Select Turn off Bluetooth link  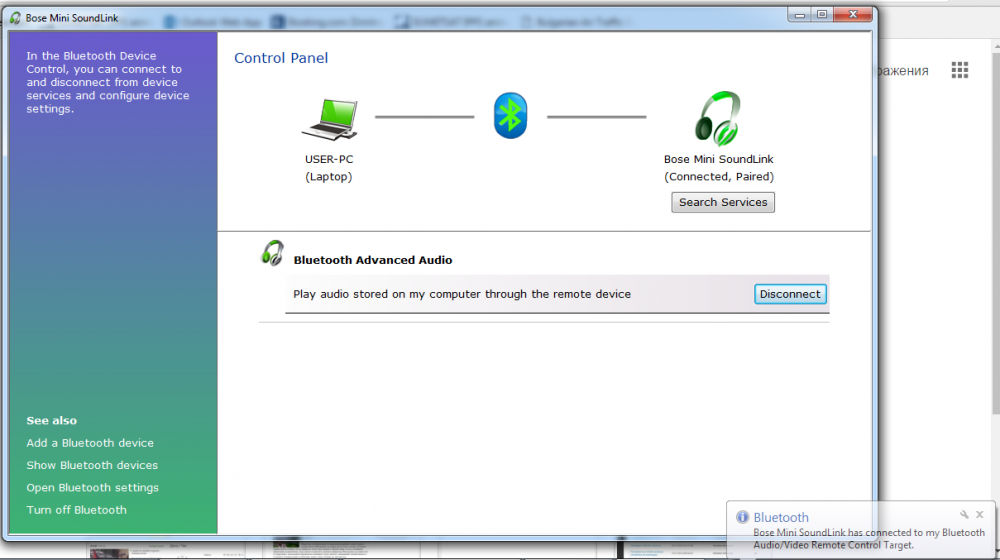point(77,510)
